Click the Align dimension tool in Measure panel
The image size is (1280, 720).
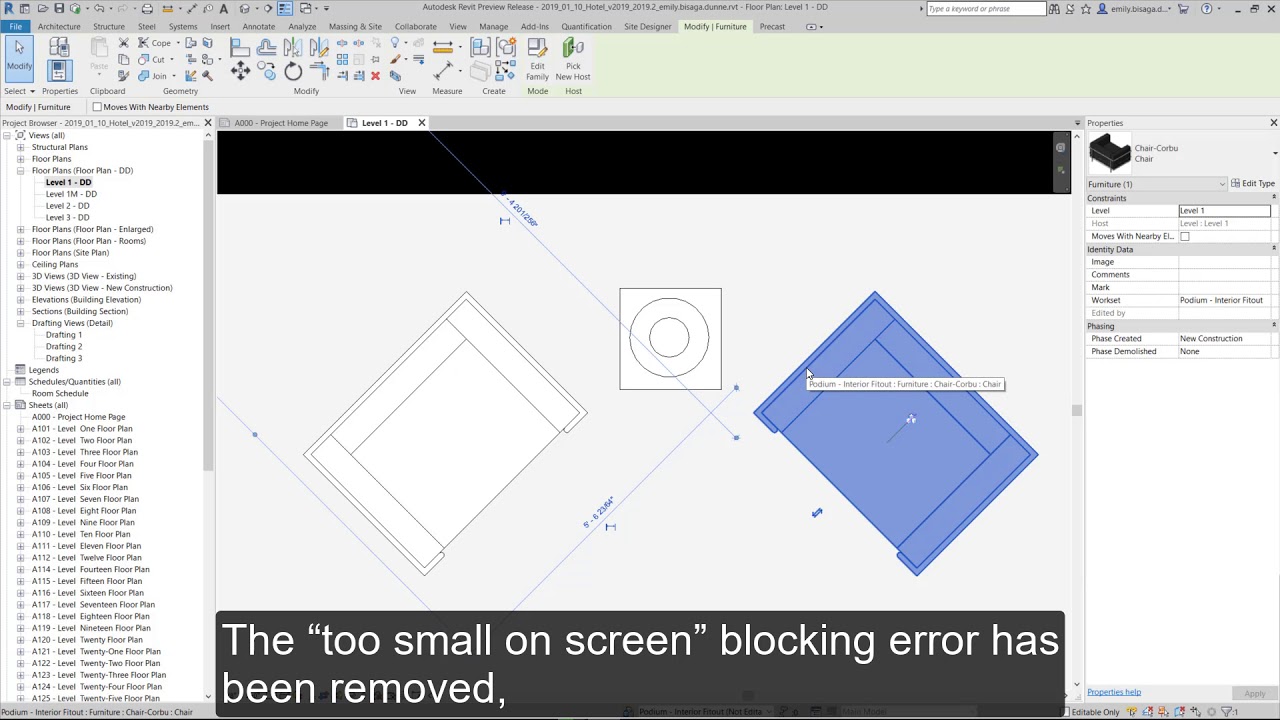443,44
